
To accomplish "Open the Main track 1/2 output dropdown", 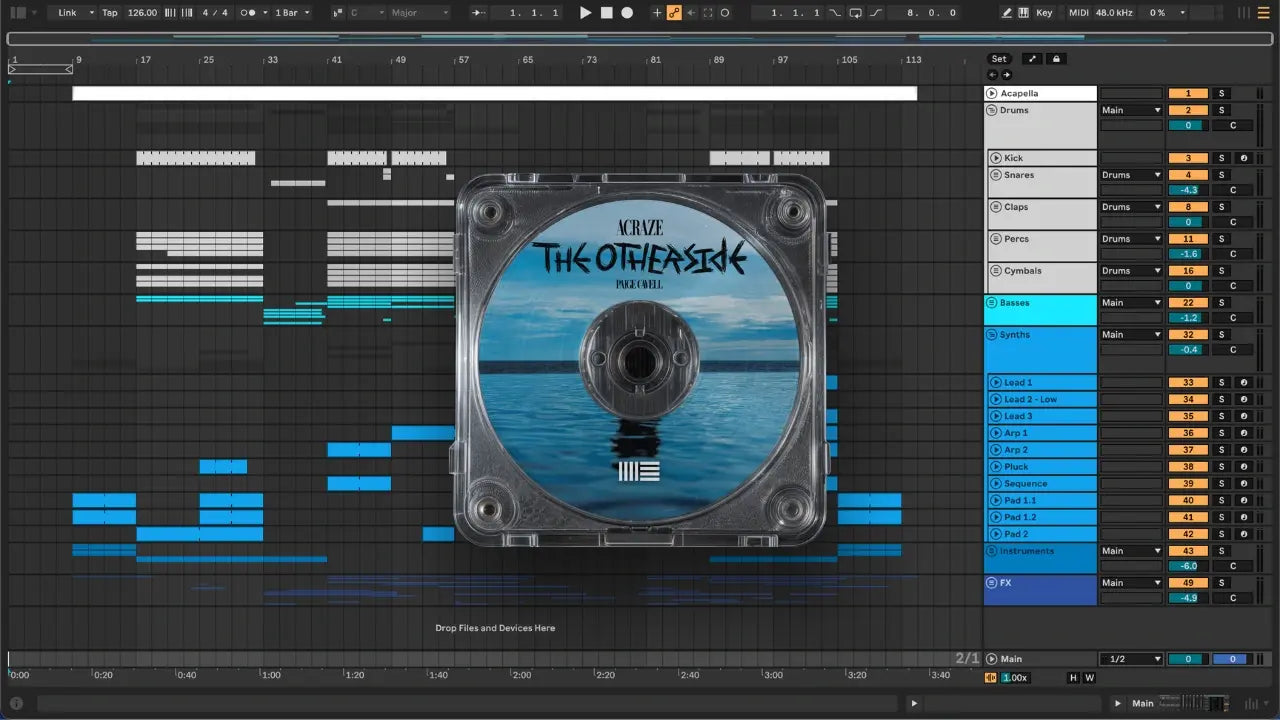I will (1131, 659).
